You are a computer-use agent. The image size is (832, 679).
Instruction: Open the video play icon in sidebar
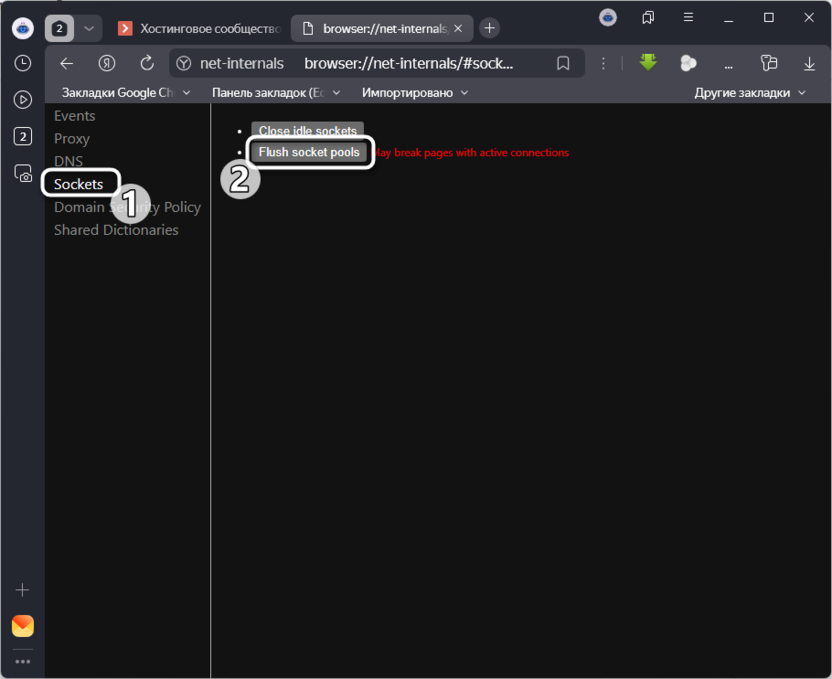(23, 100)
